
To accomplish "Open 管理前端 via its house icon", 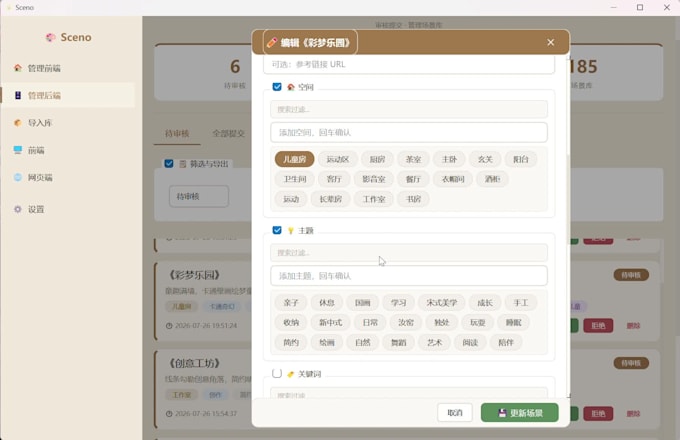I will [x=18, y=68].
